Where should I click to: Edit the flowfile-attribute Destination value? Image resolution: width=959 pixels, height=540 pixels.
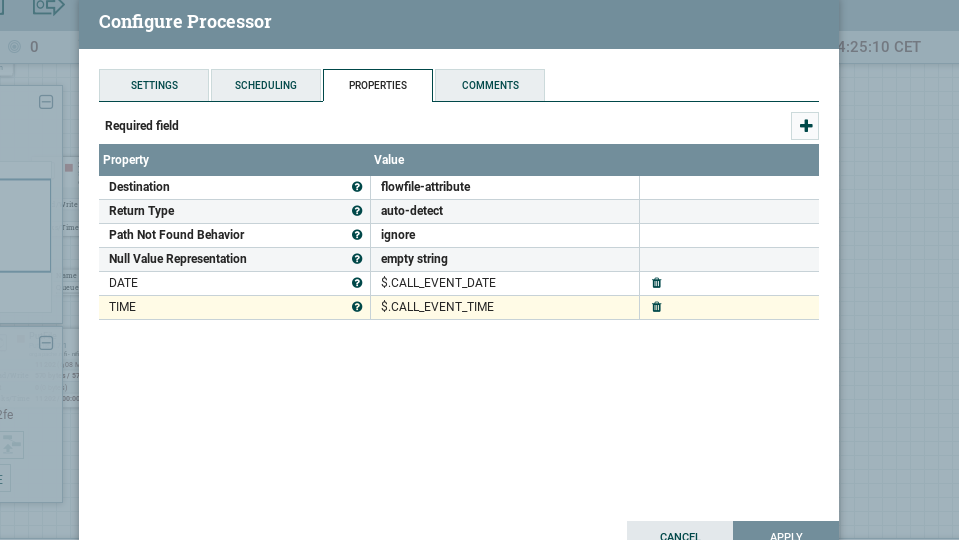coord(504,187)
